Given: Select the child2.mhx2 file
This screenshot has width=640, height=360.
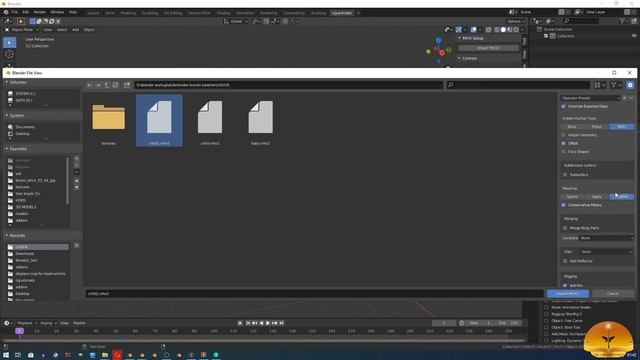Looking at the screenshot, I should 159,121.
